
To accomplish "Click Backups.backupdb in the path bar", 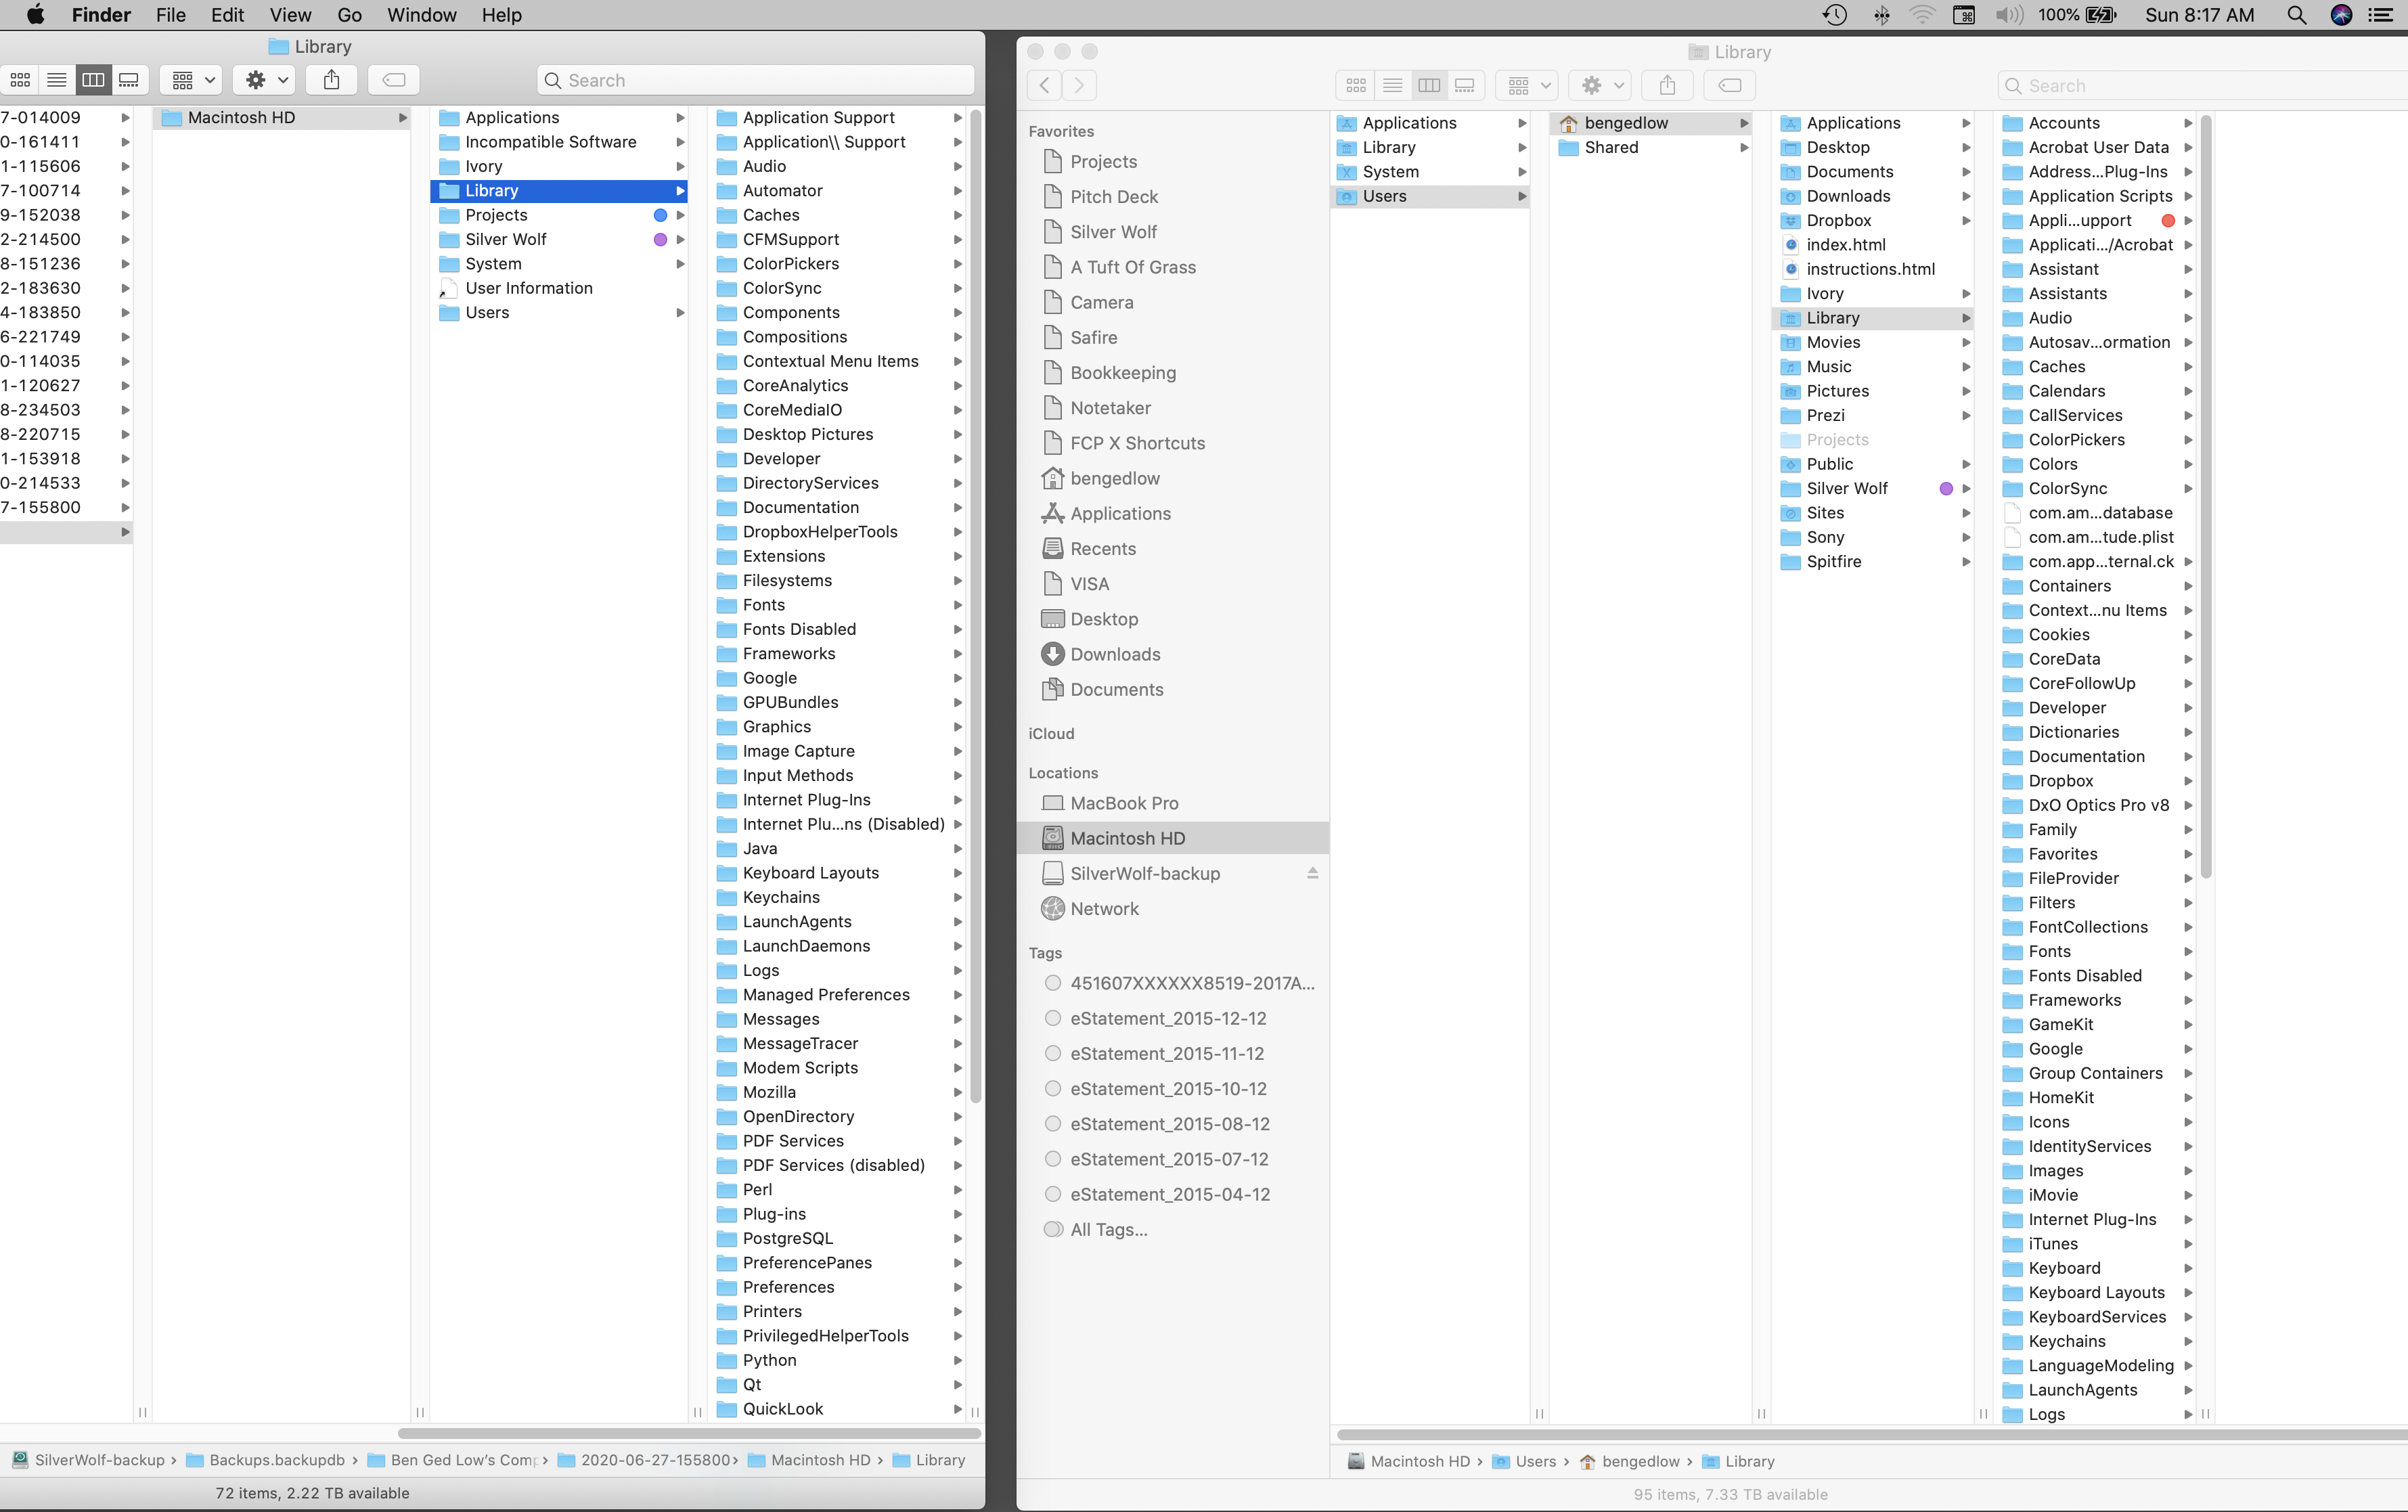I will [x=276, y=1460].
